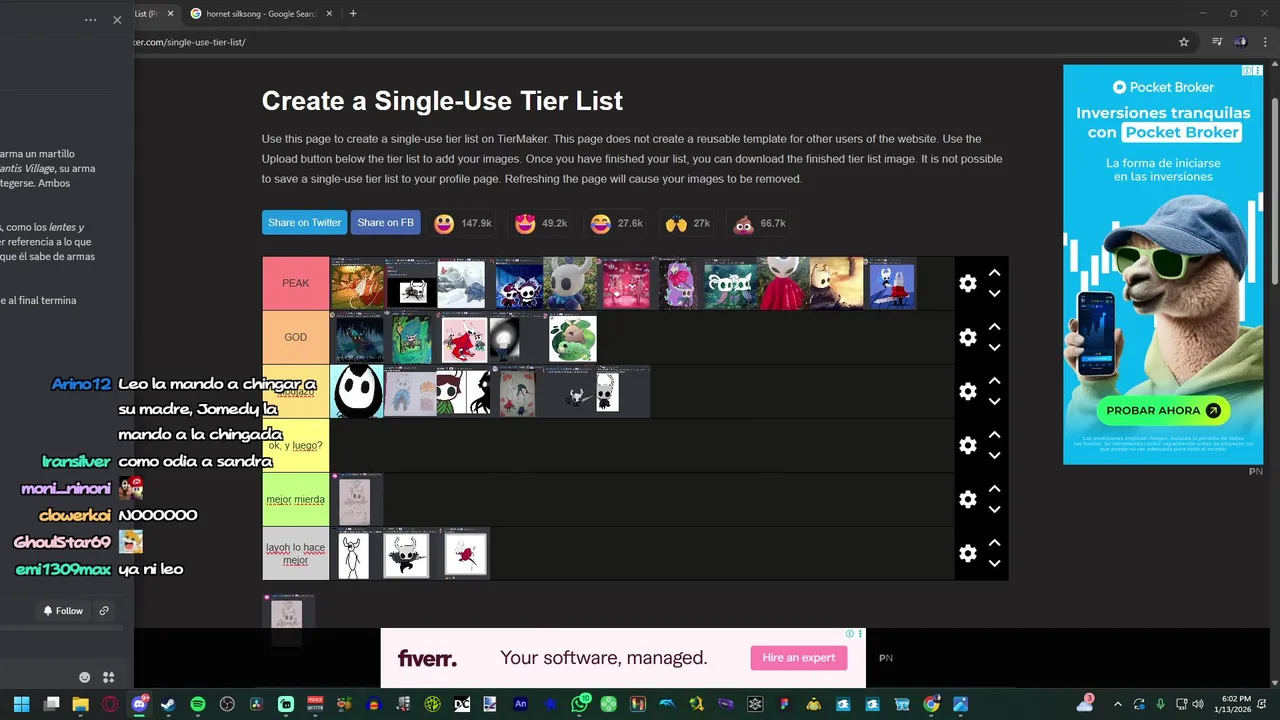Open the three-dots menu in the left side panel
1280x720 pixels.
91,20
